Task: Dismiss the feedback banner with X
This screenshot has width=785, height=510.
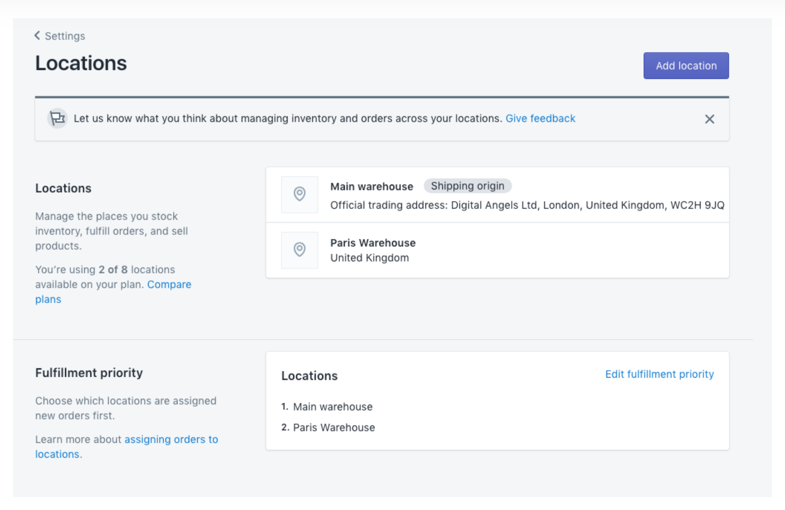Action: (x=709, y=119)
